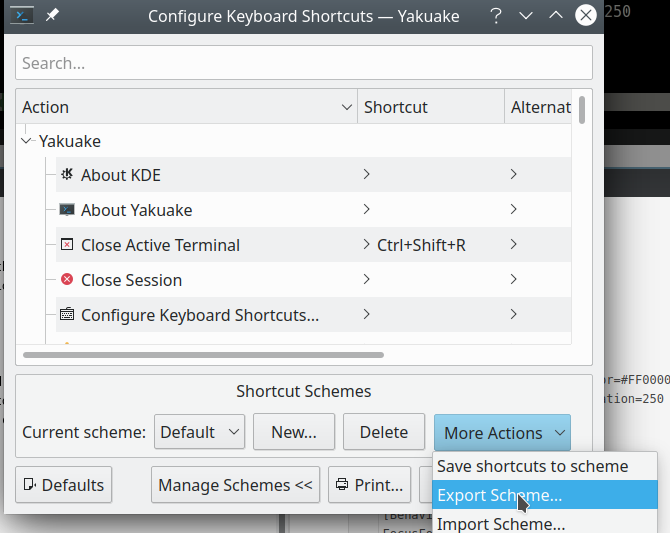Screen dimensions: 670x533
Task: Select the Close Session row
Action: [314, 280]
